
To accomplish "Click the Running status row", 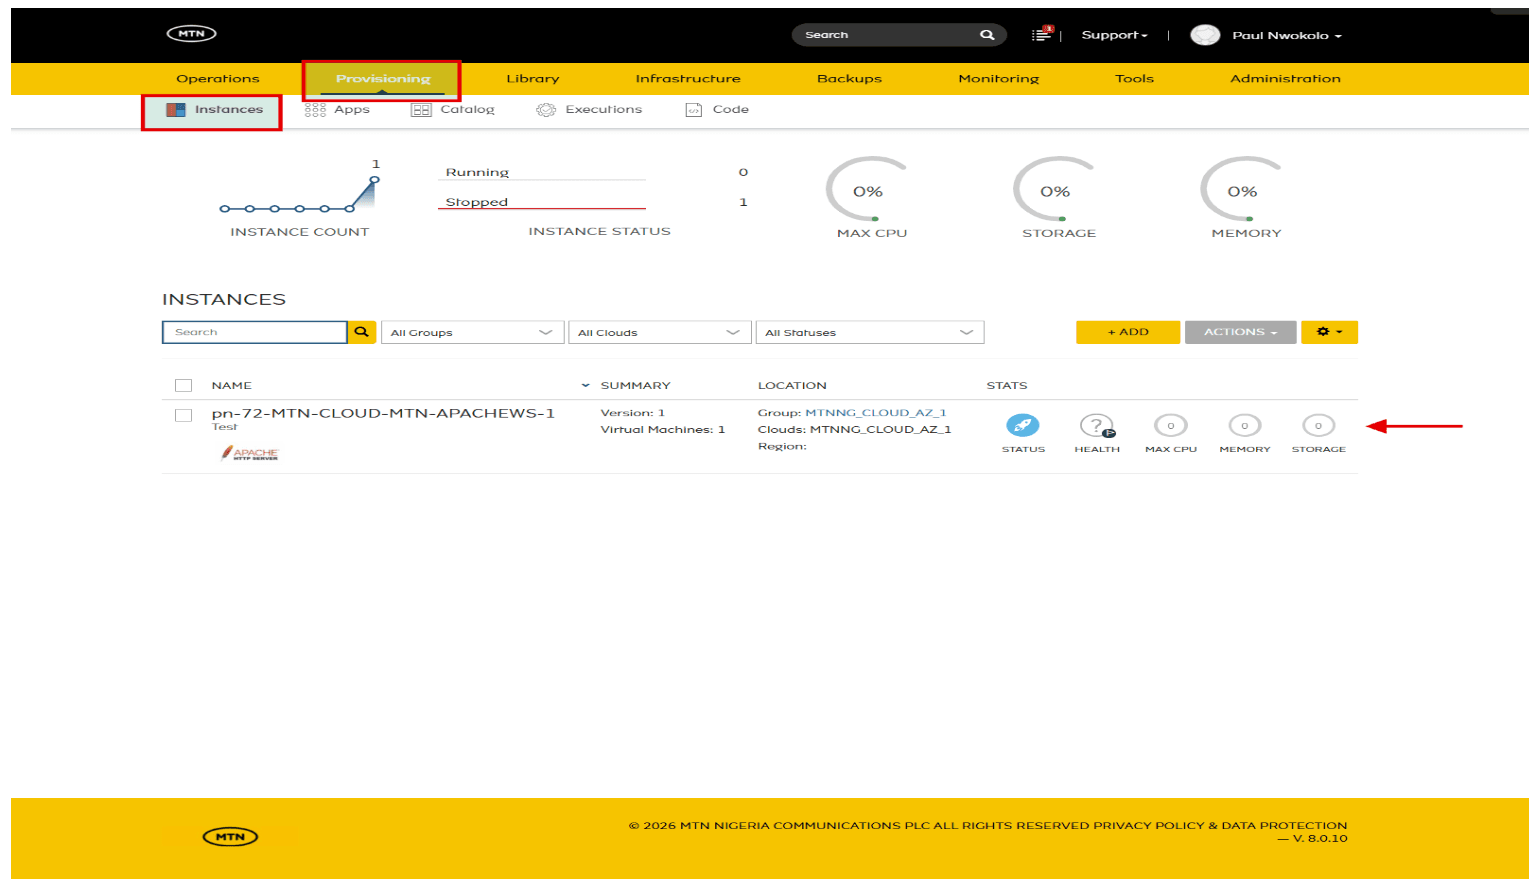I will pyautogui.click(x=595, y=172).
